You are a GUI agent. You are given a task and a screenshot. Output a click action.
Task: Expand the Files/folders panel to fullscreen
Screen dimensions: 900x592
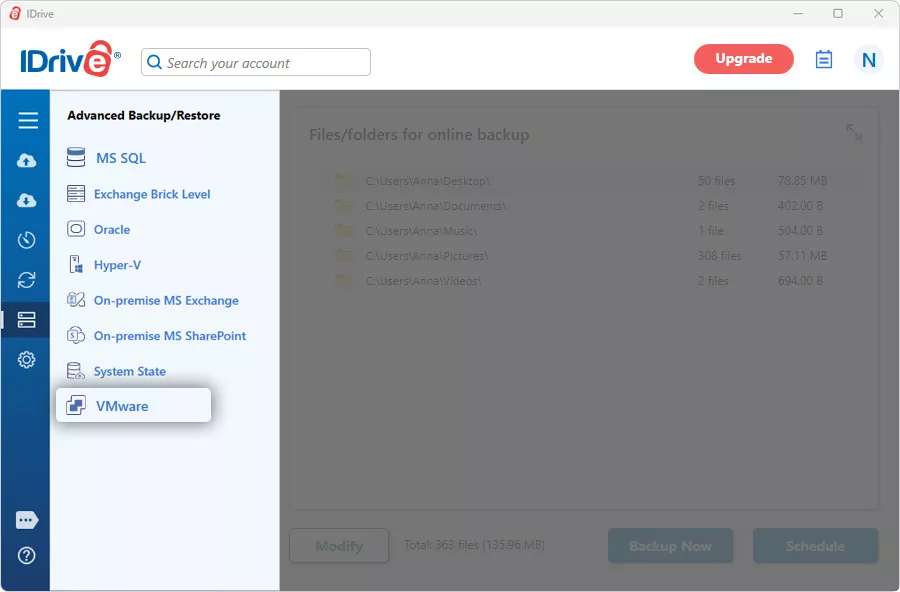click(852, 131)
